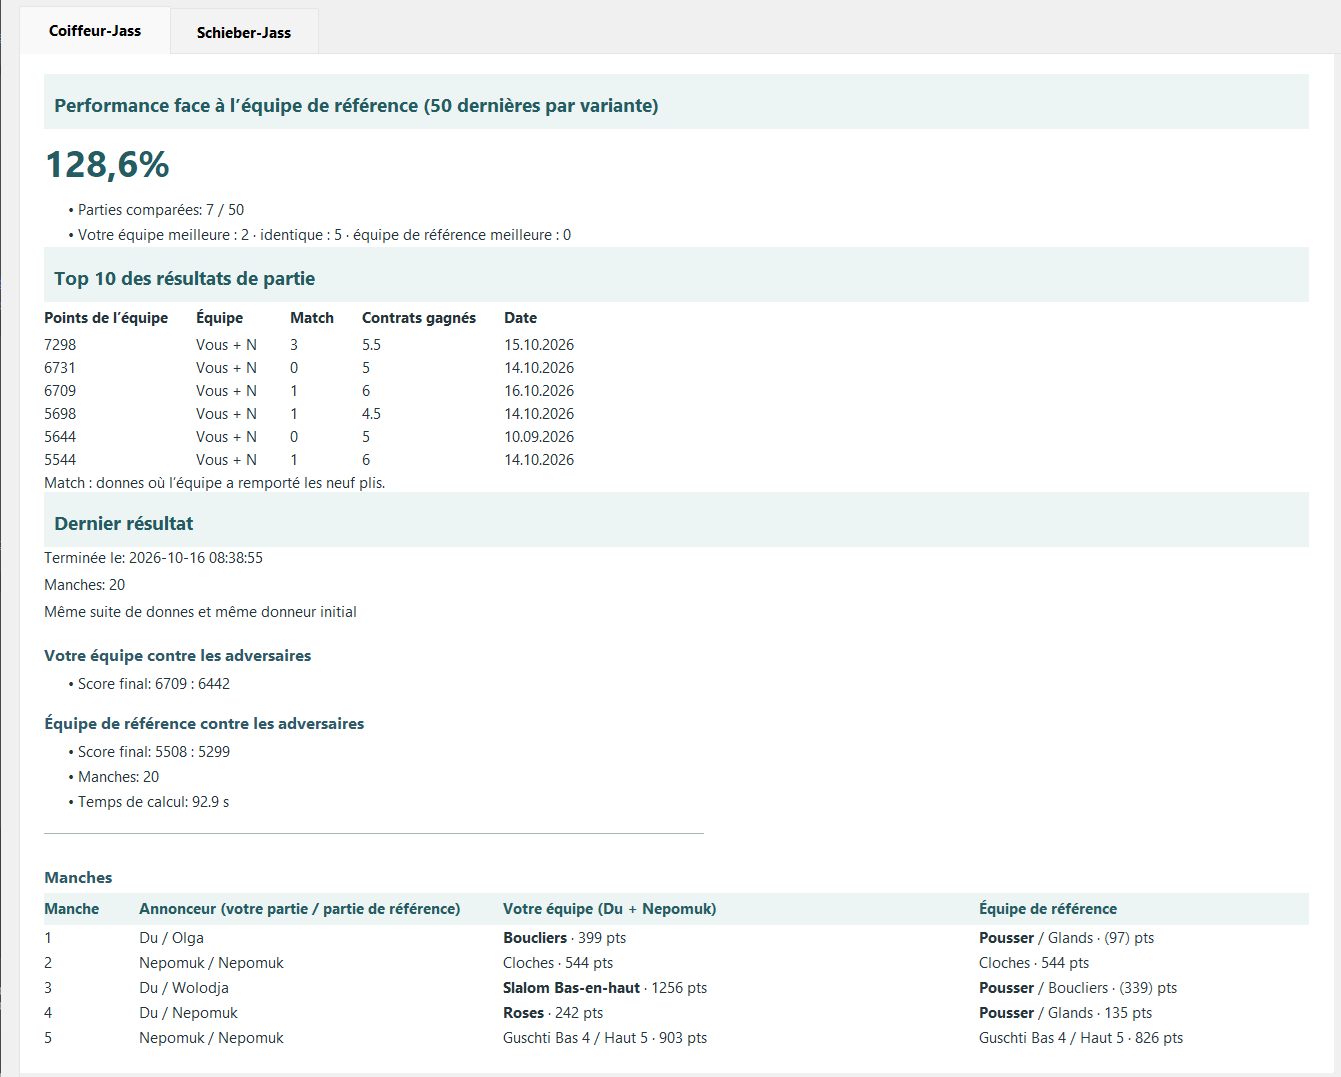Click the contracts value 5.5
The image size is (1341, 1077).
click(x=371, y=345)
